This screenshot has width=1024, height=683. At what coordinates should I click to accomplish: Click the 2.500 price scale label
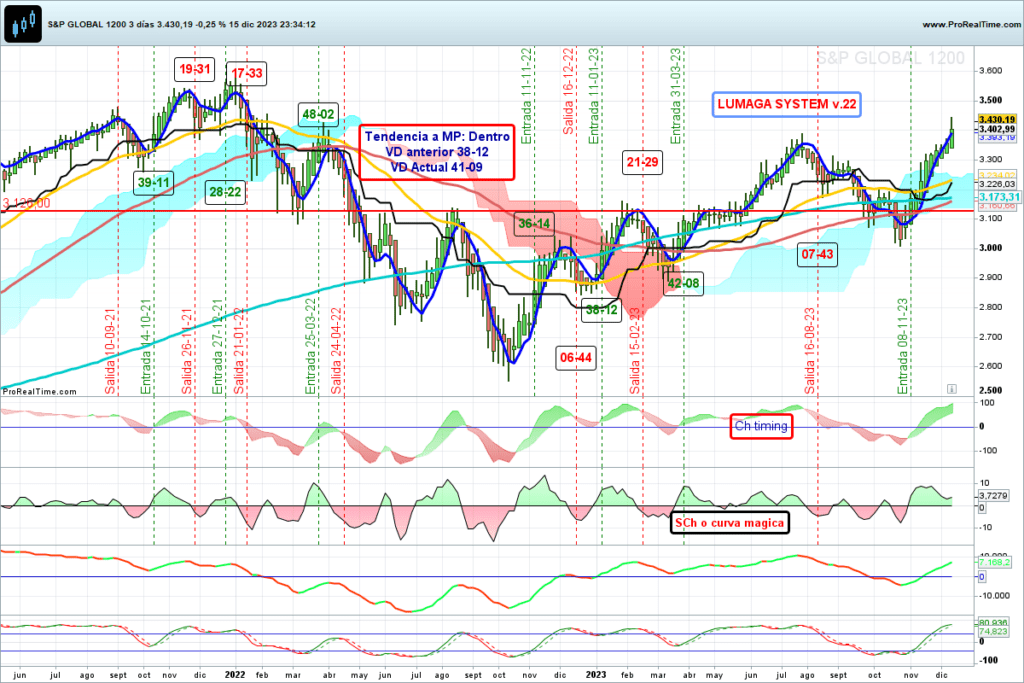click(x=990, y=390)
